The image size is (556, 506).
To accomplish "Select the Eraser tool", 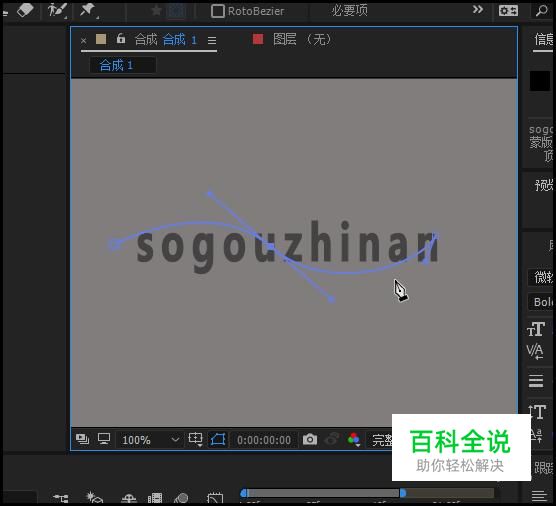I will tap(25, 10).
